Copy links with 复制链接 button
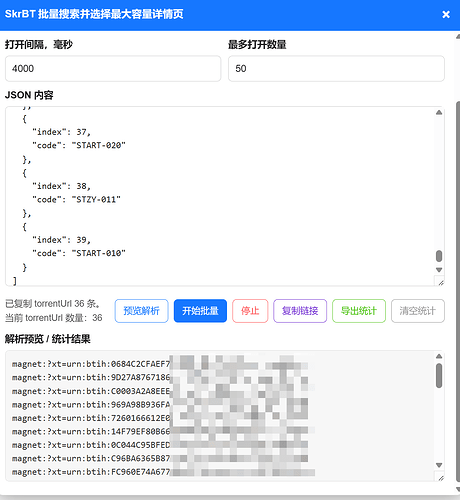Image resolution: width=460 pixels, height=500 pixels. [x=300, y=311]
